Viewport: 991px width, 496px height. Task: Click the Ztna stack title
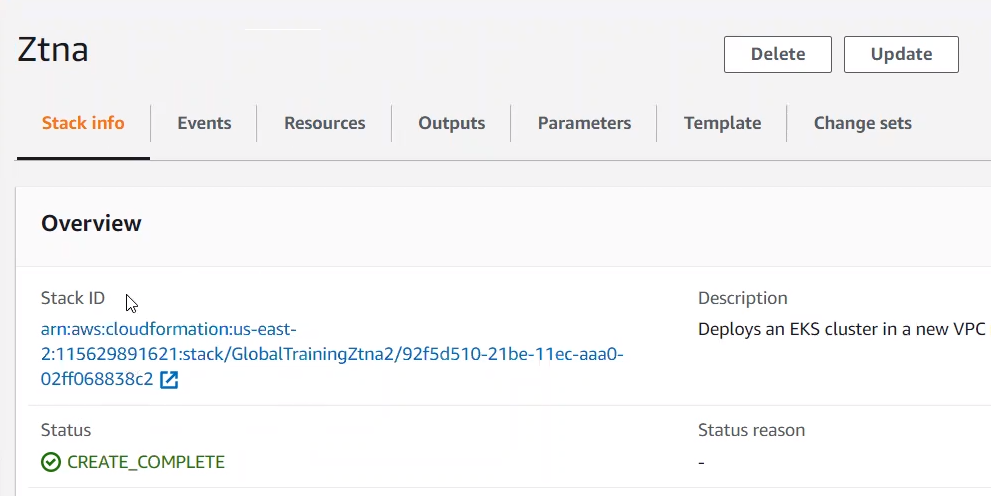[x=53, y=50]
